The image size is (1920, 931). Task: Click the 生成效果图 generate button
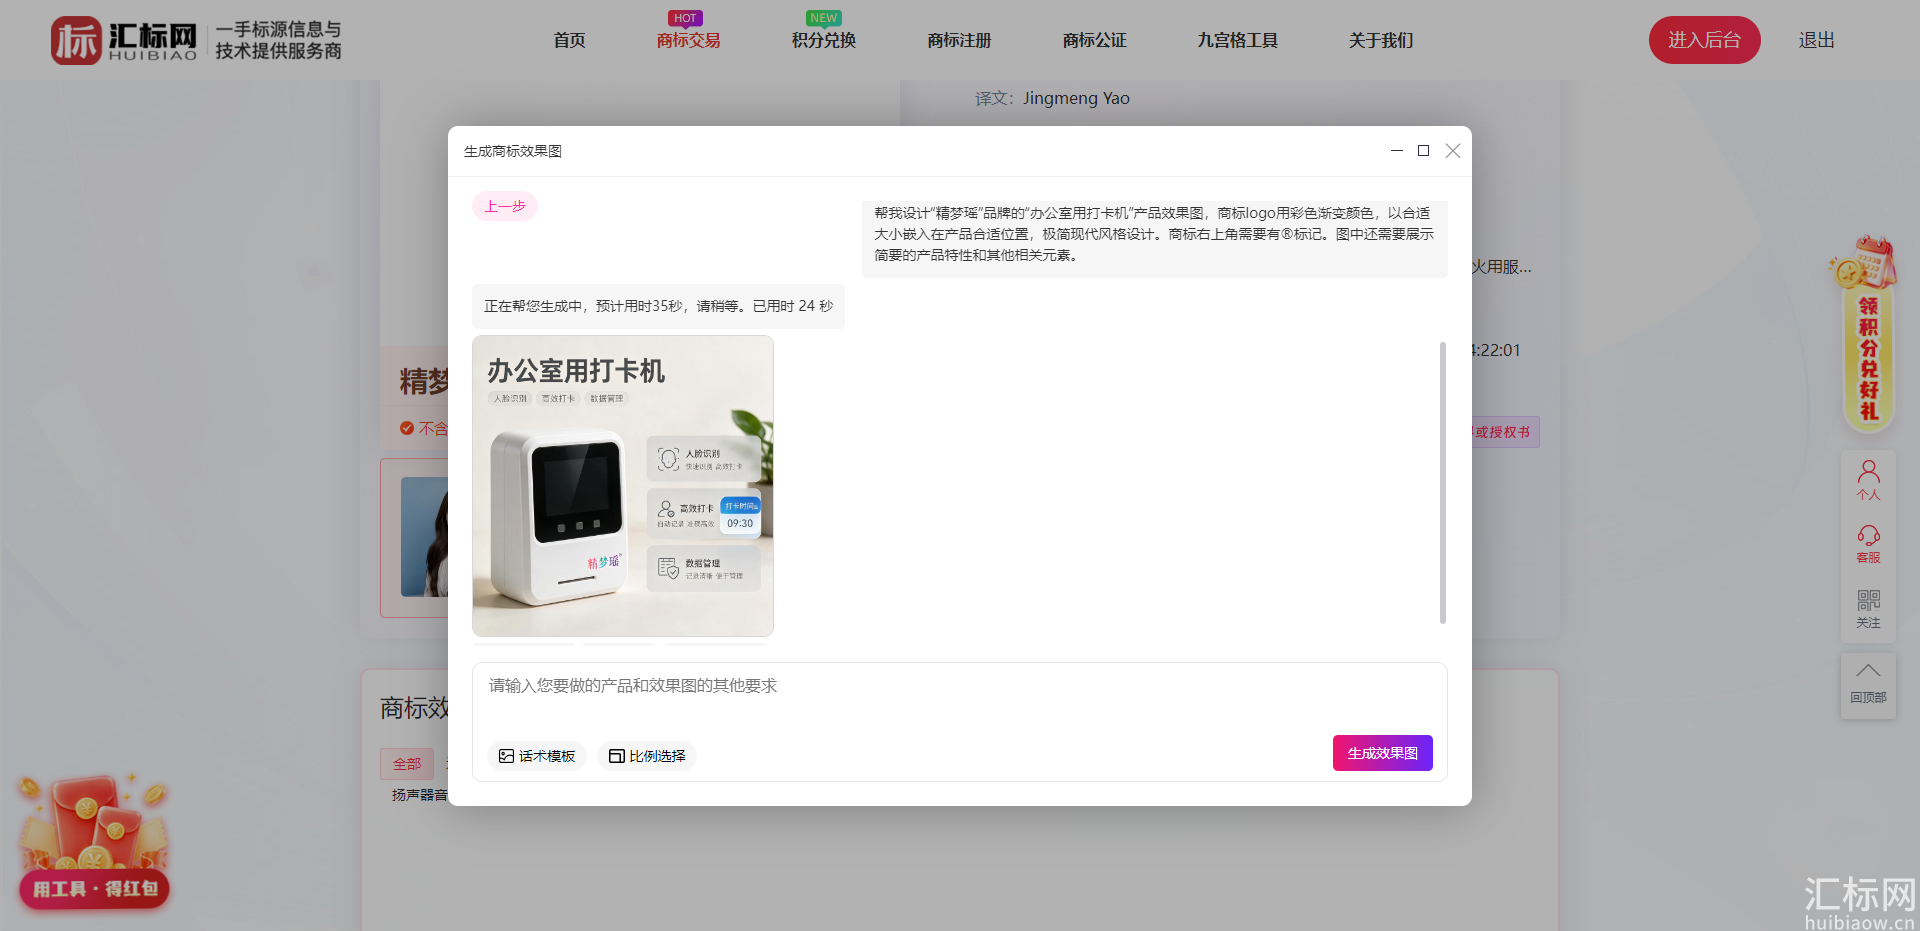pyautogui.click(x=1383, y=753)
